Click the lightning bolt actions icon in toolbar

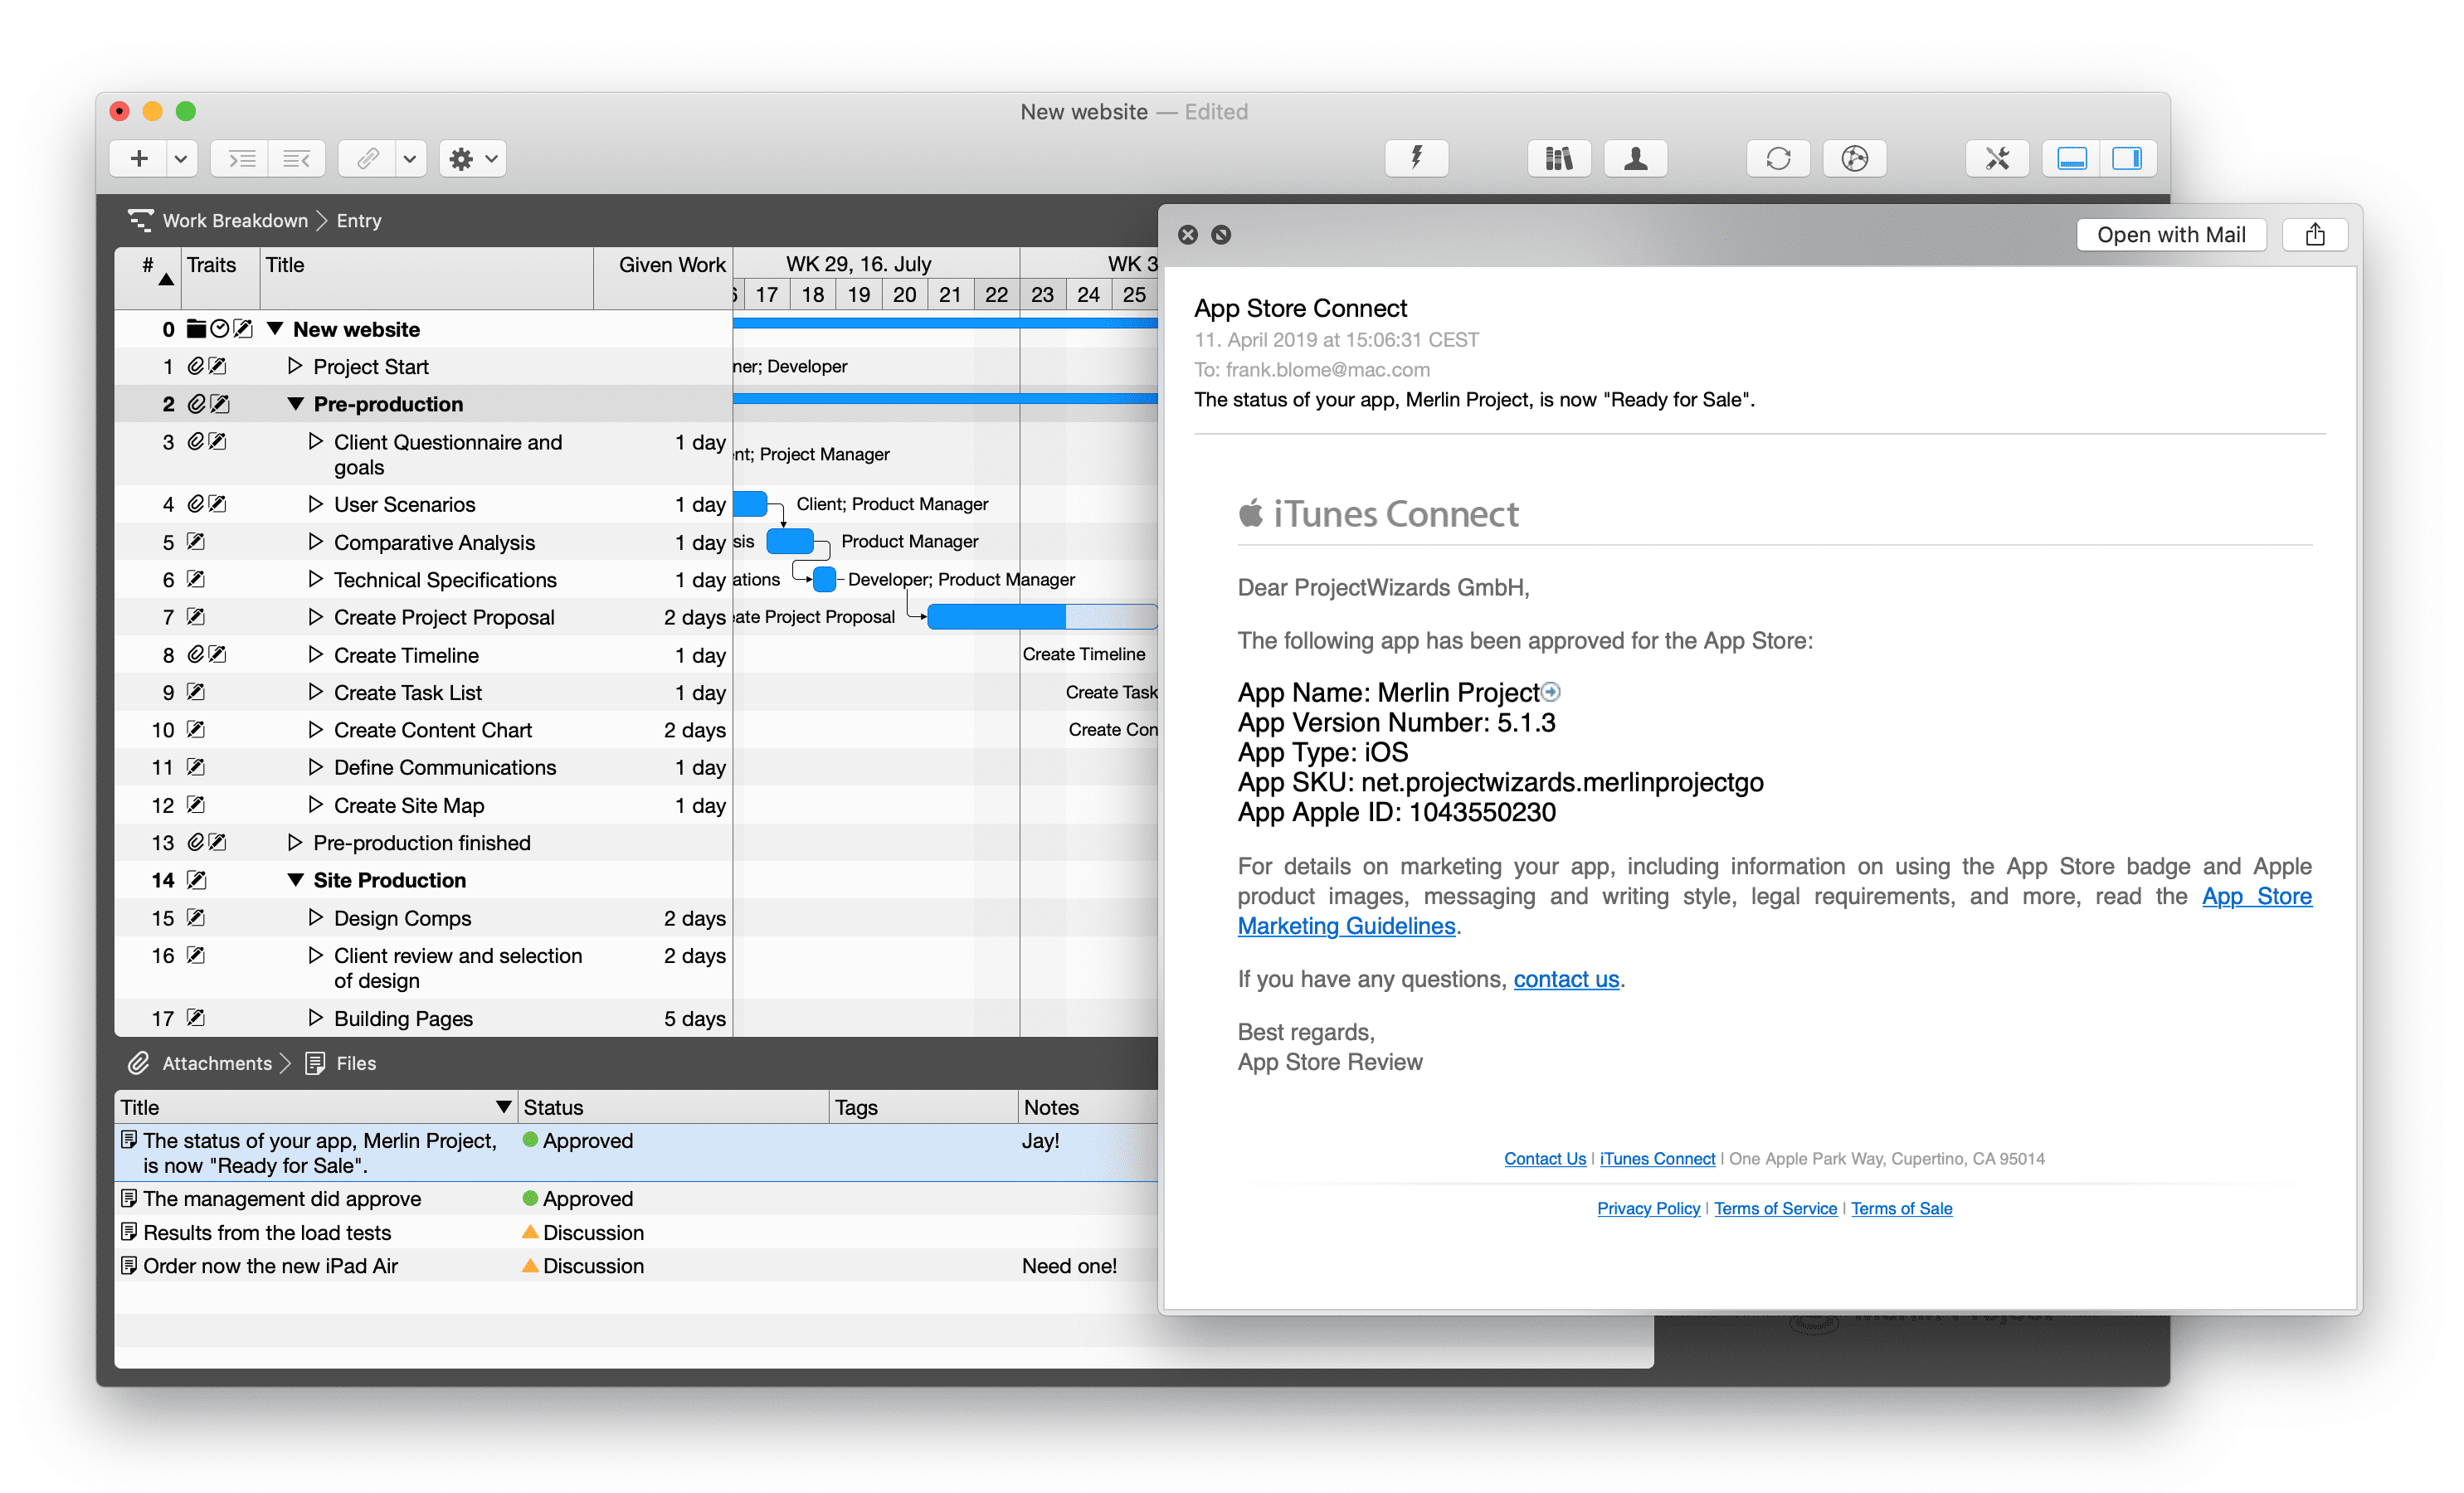point(1416,158)
